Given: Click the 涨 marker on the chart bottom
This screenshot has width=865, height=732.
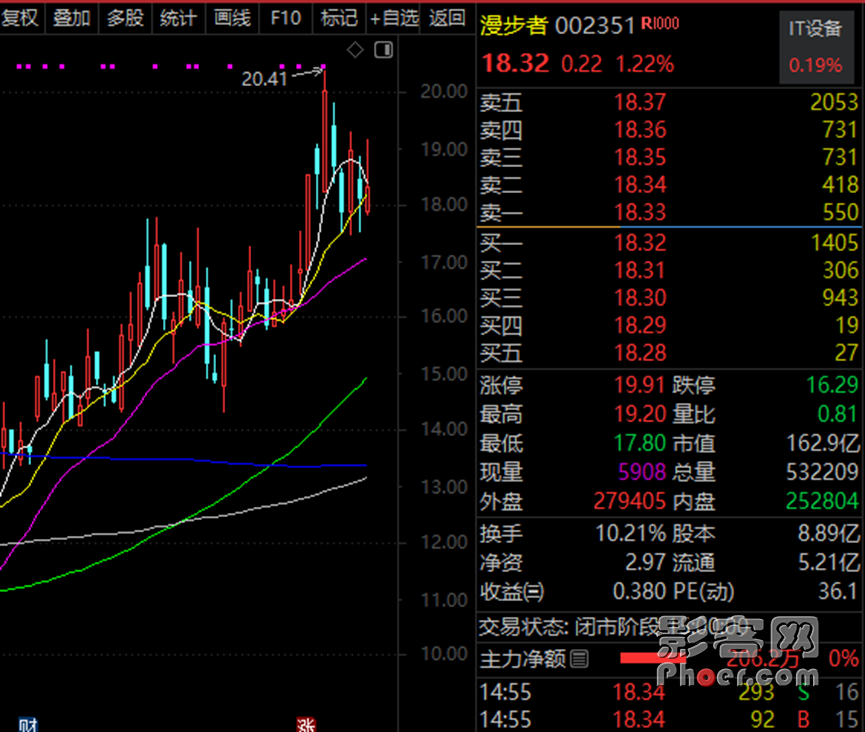Looking at the screenshot, I should click(306, 725).
